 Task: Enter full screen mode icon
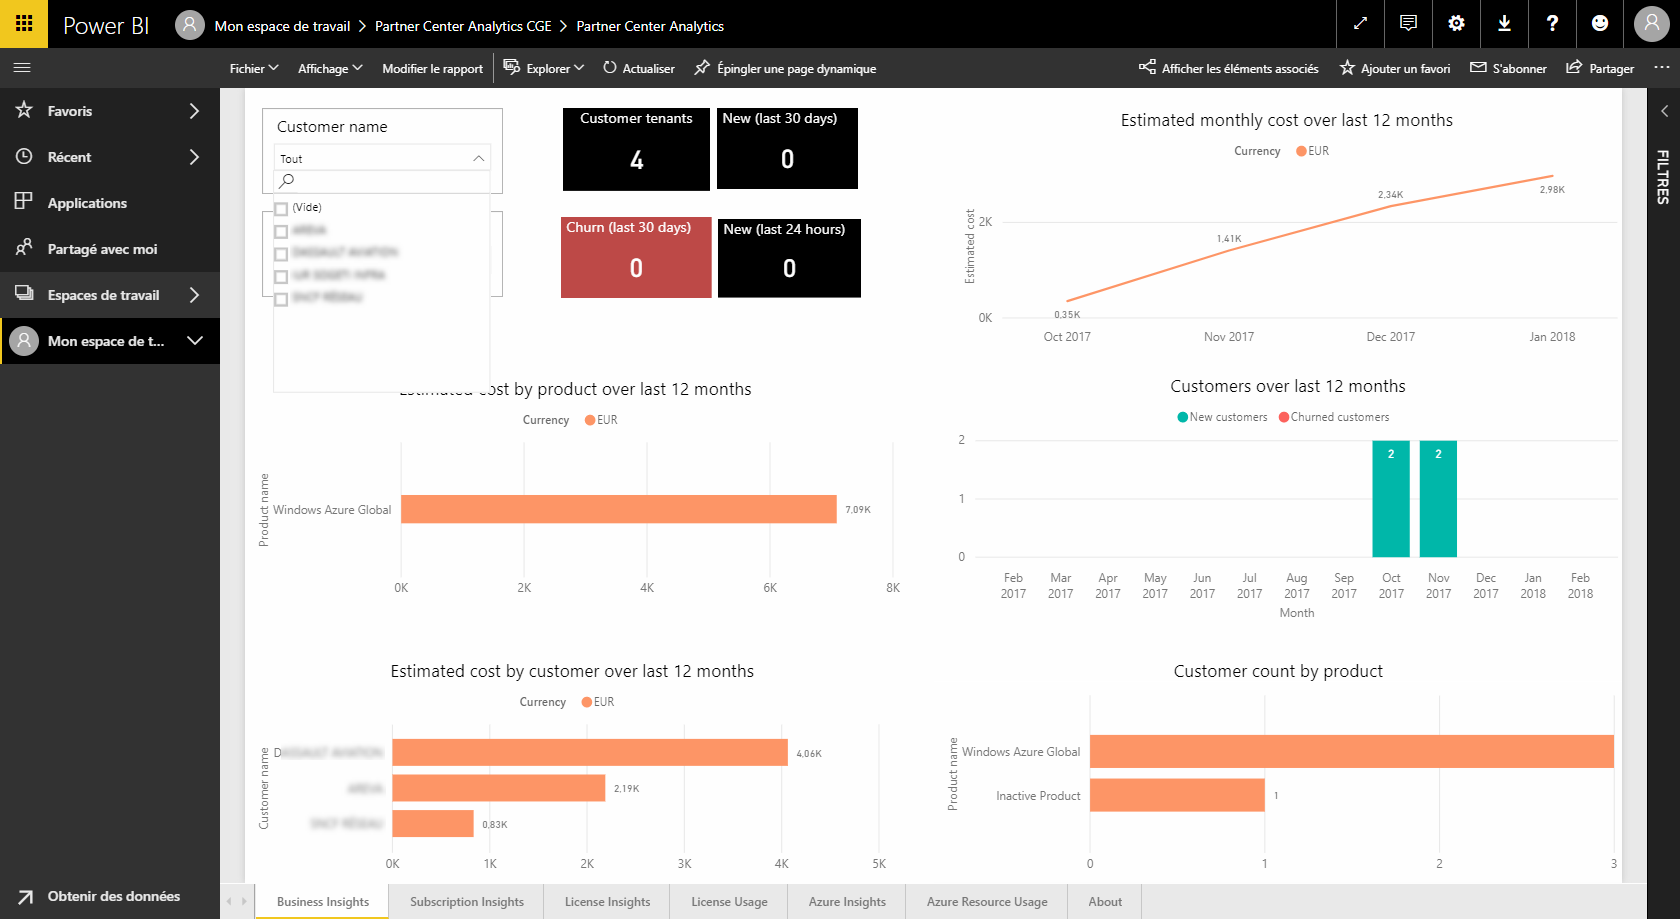[1360, 24]
